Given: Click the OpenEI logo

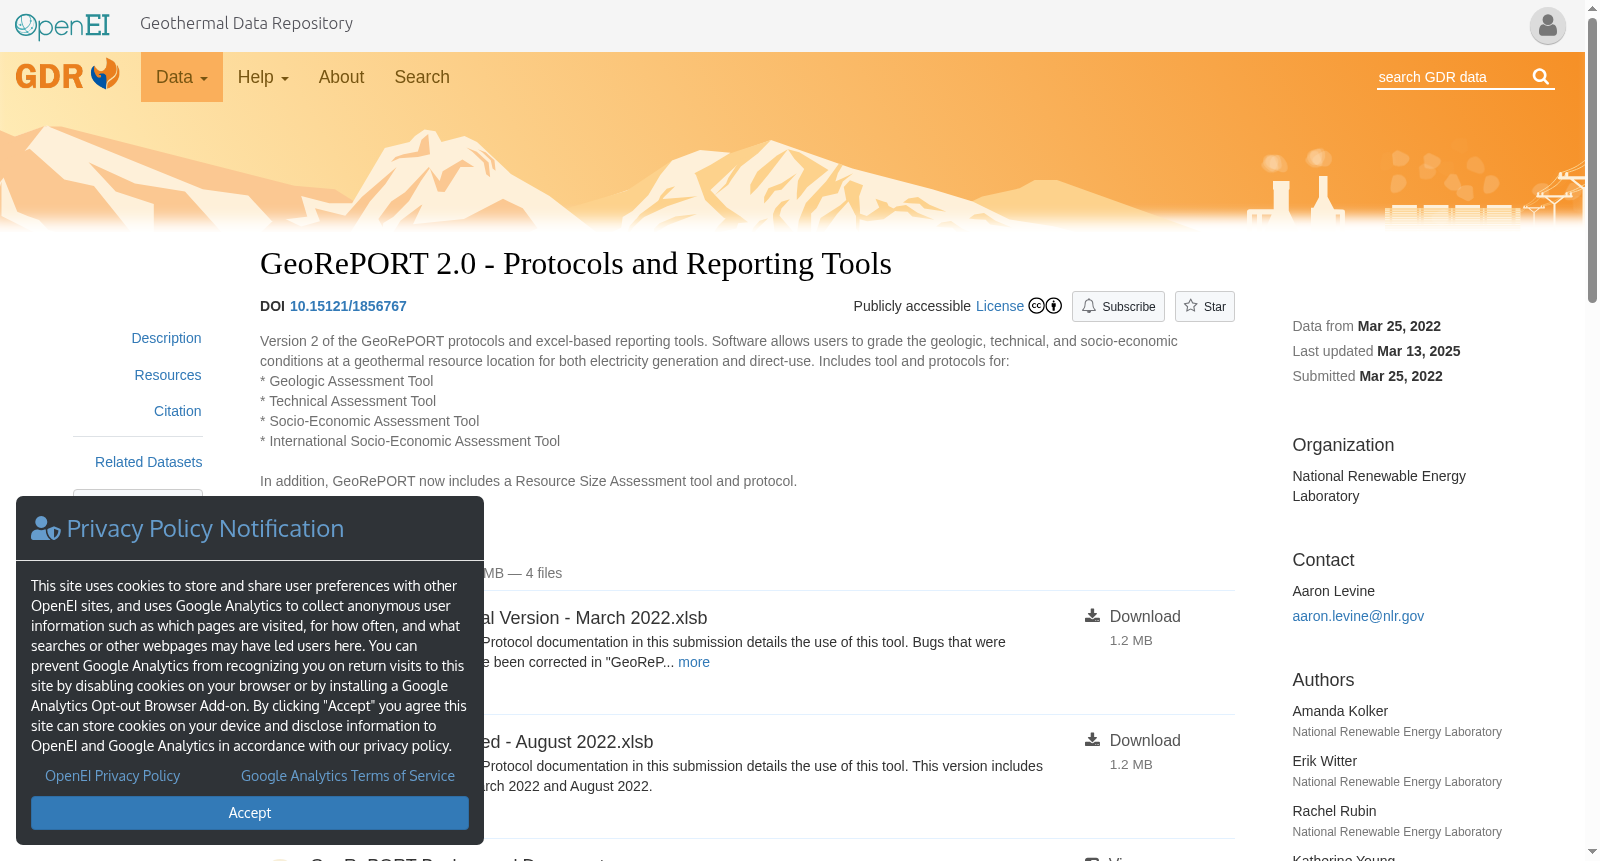Looking at the screenshot, I should pyautogui.click(x=62, y=25).
